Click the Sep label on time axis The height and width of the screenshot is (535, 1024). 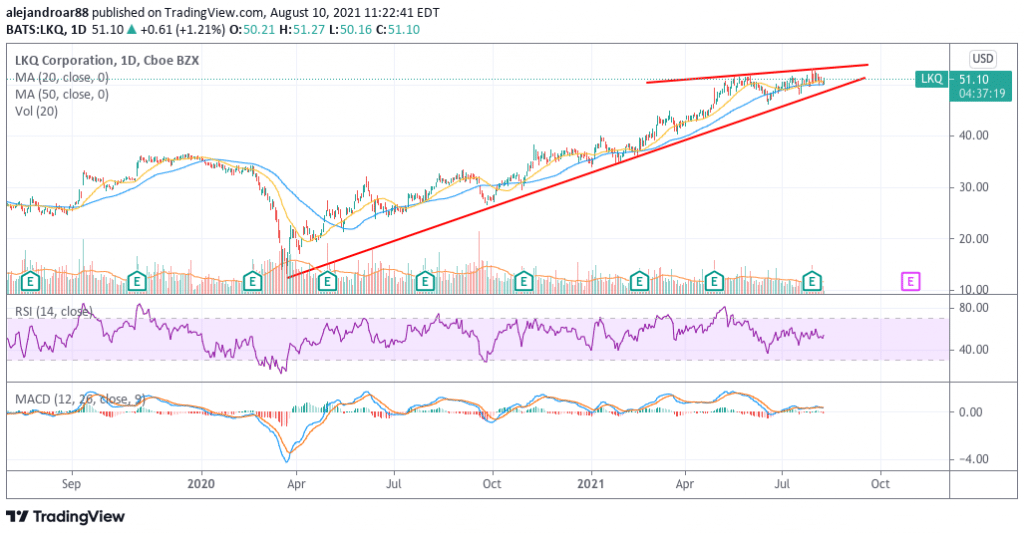(x=71, y=484)
